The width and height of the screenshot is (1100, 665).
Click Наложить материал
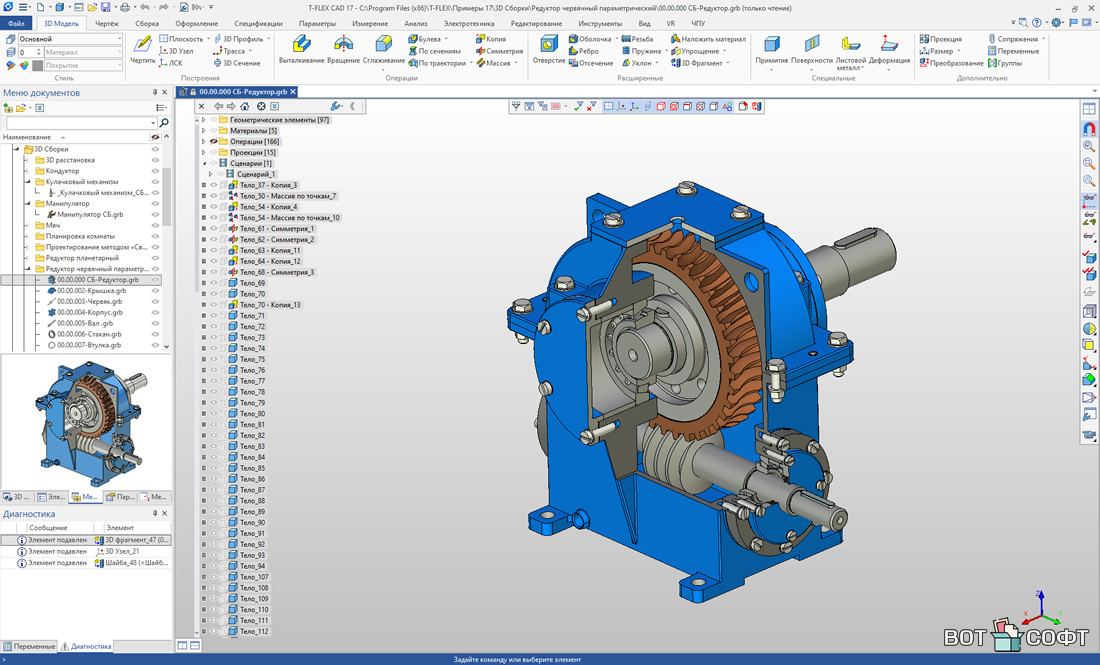click(x=708, y=39)
